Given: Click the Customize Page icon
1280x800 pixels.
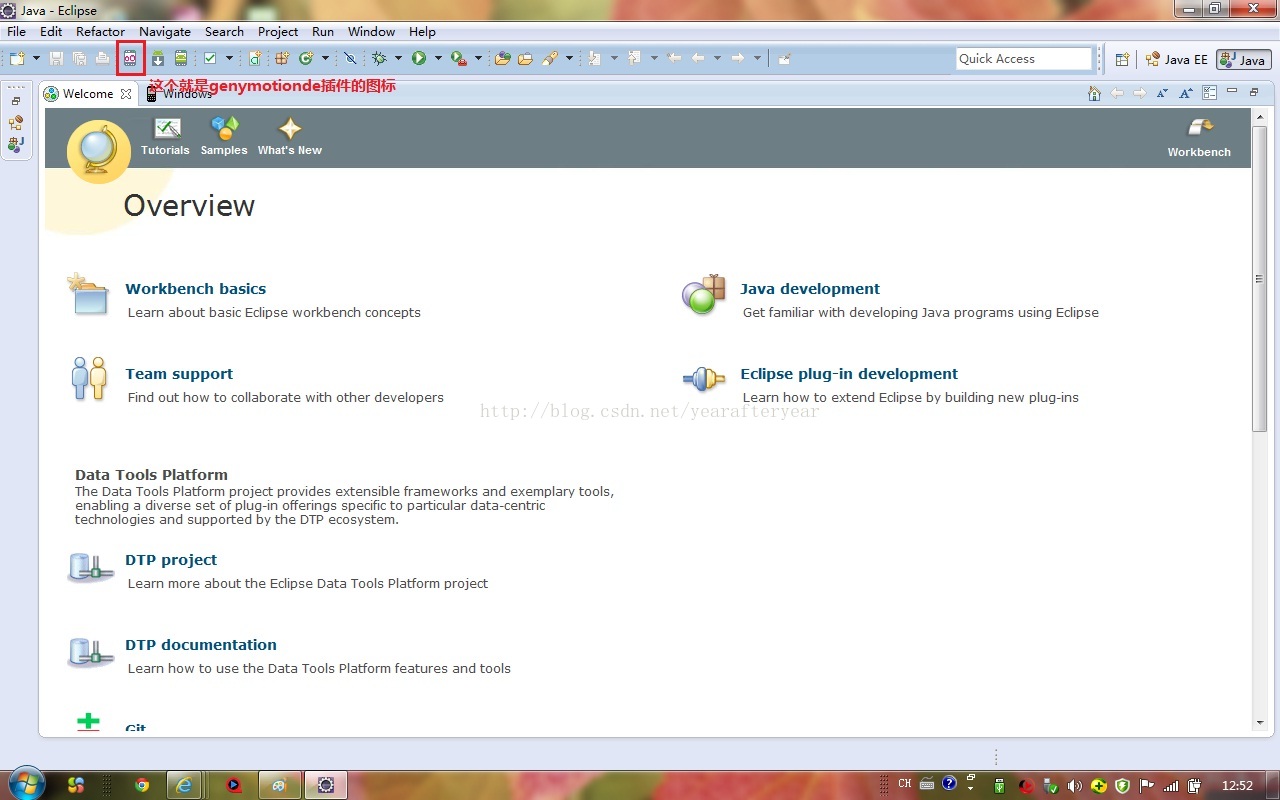Looking at the screenshot, I should point(1209,93).
